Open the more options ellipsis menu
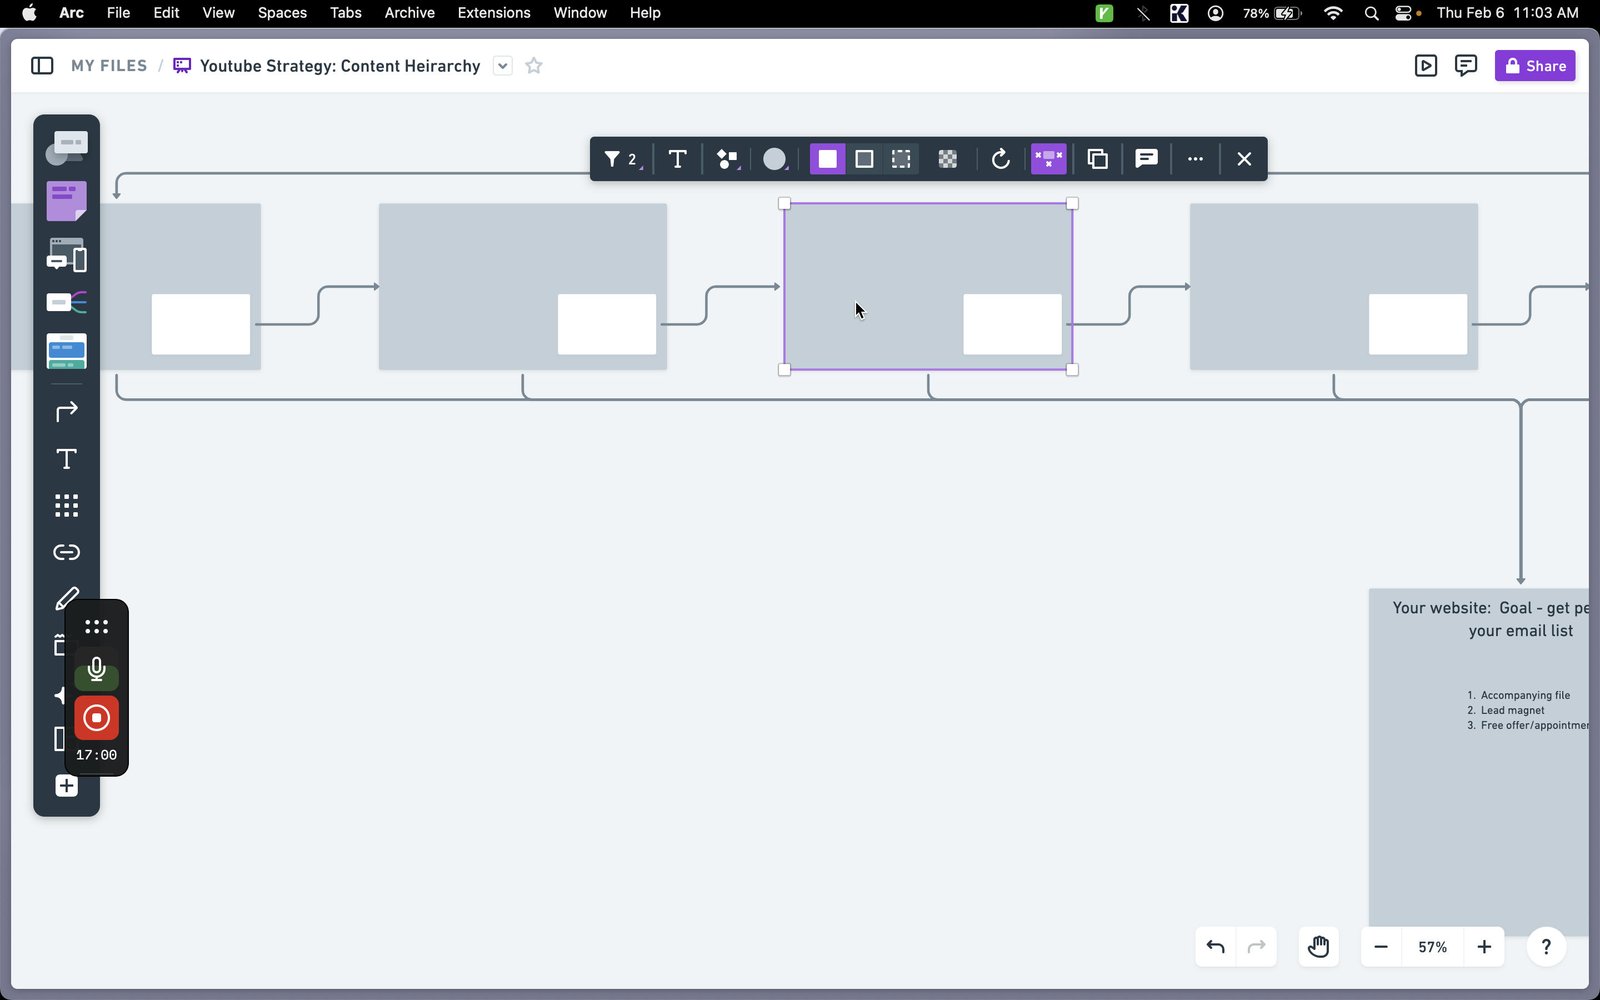This screenshot has height=1000, width=1600. (x=1195, y=159)
